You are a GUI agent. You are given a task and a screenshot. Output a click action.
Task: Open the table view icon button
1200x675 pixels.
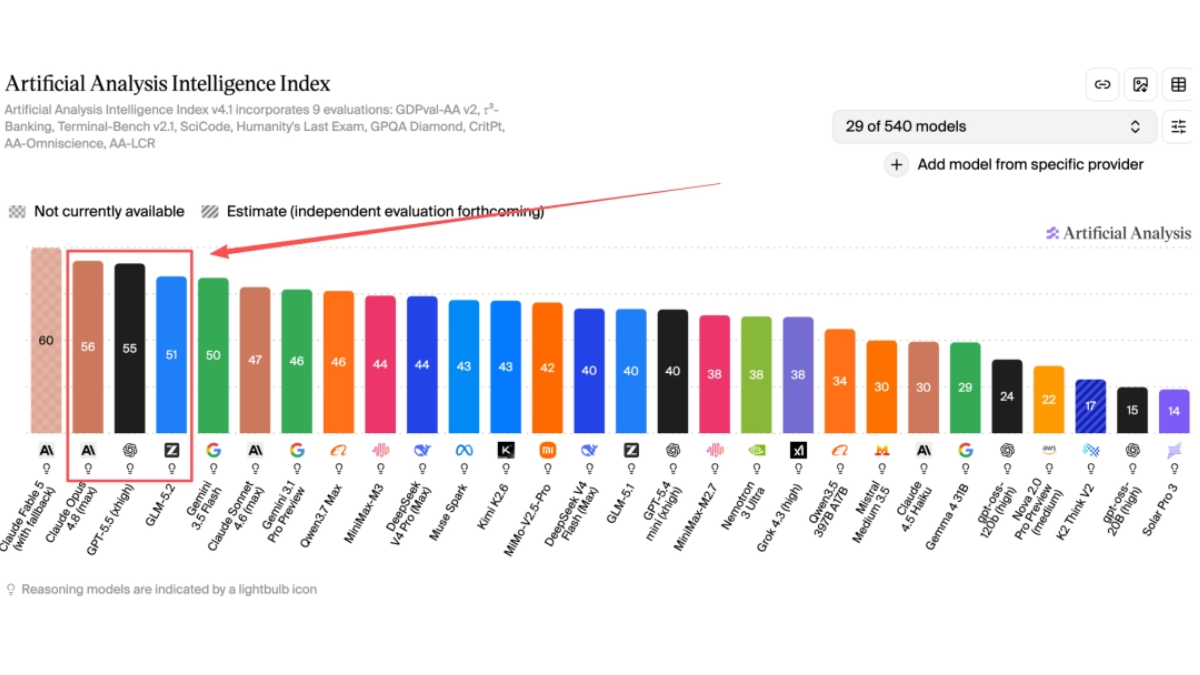[1178, 85]
